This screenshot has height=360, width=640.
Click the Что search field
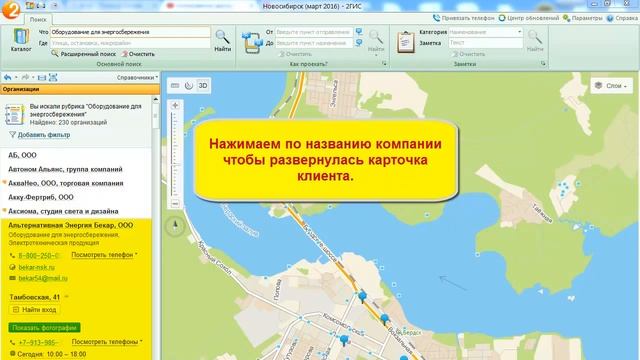click(130, 32)
